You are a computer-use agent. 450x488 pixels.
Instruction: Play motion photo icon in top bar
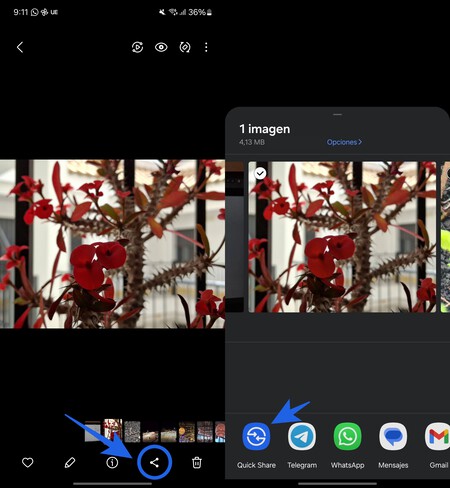137,47
